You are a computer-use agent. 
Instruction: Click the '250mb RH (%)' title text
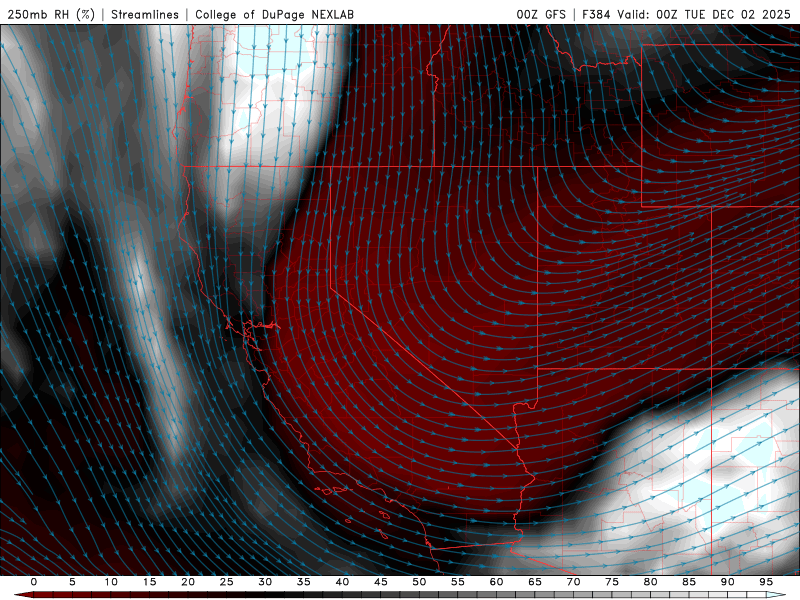tap(51, 14)
